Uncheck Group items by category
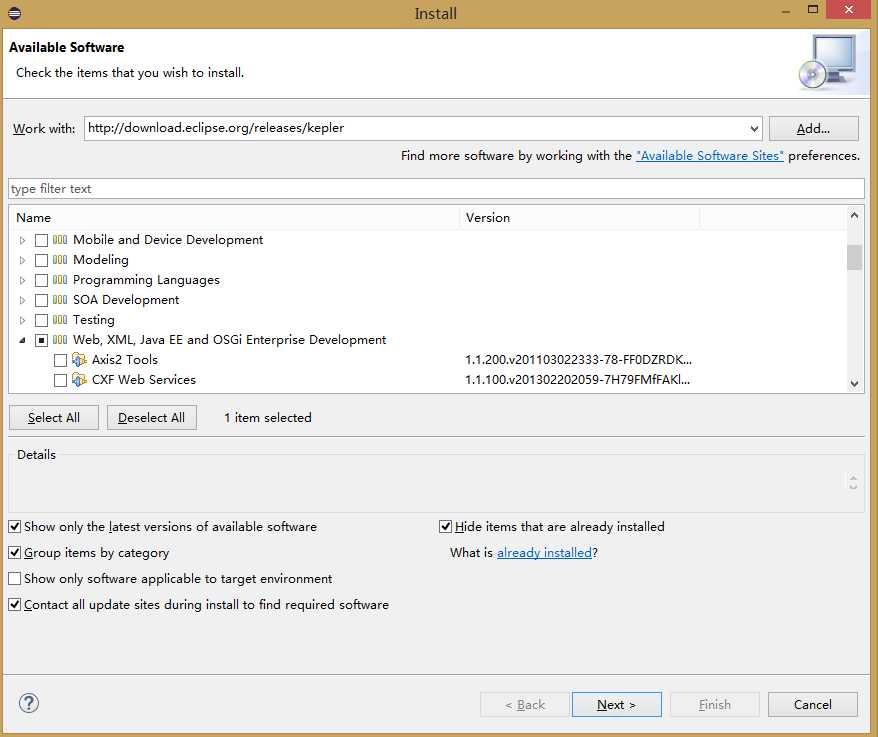Image resolution: width=878 pixels, height=737 pixels. click(15, 553)
